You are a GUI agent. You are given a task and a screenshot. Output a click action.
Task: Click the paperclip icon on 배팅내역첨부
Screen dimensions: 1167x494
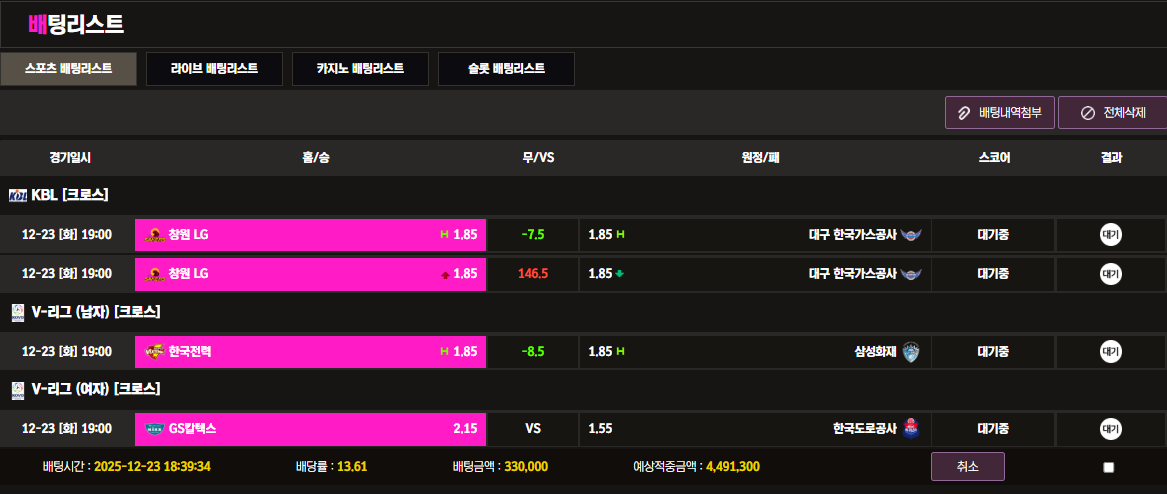(x=964, y=113)
